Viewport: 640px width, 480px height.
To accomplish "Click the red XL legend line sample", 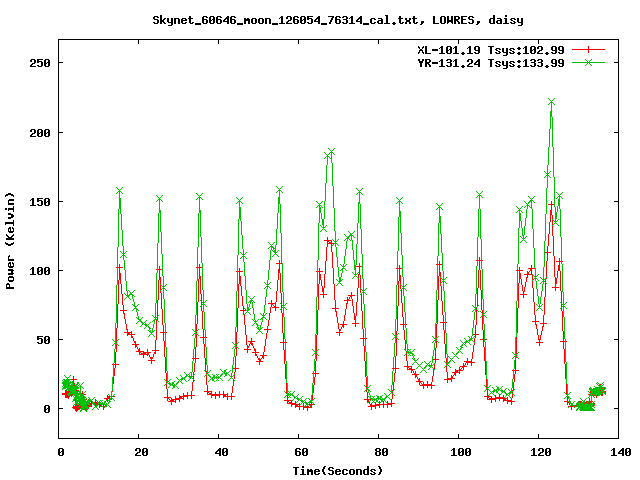I will pyautogui.click(x=588, y=50).
